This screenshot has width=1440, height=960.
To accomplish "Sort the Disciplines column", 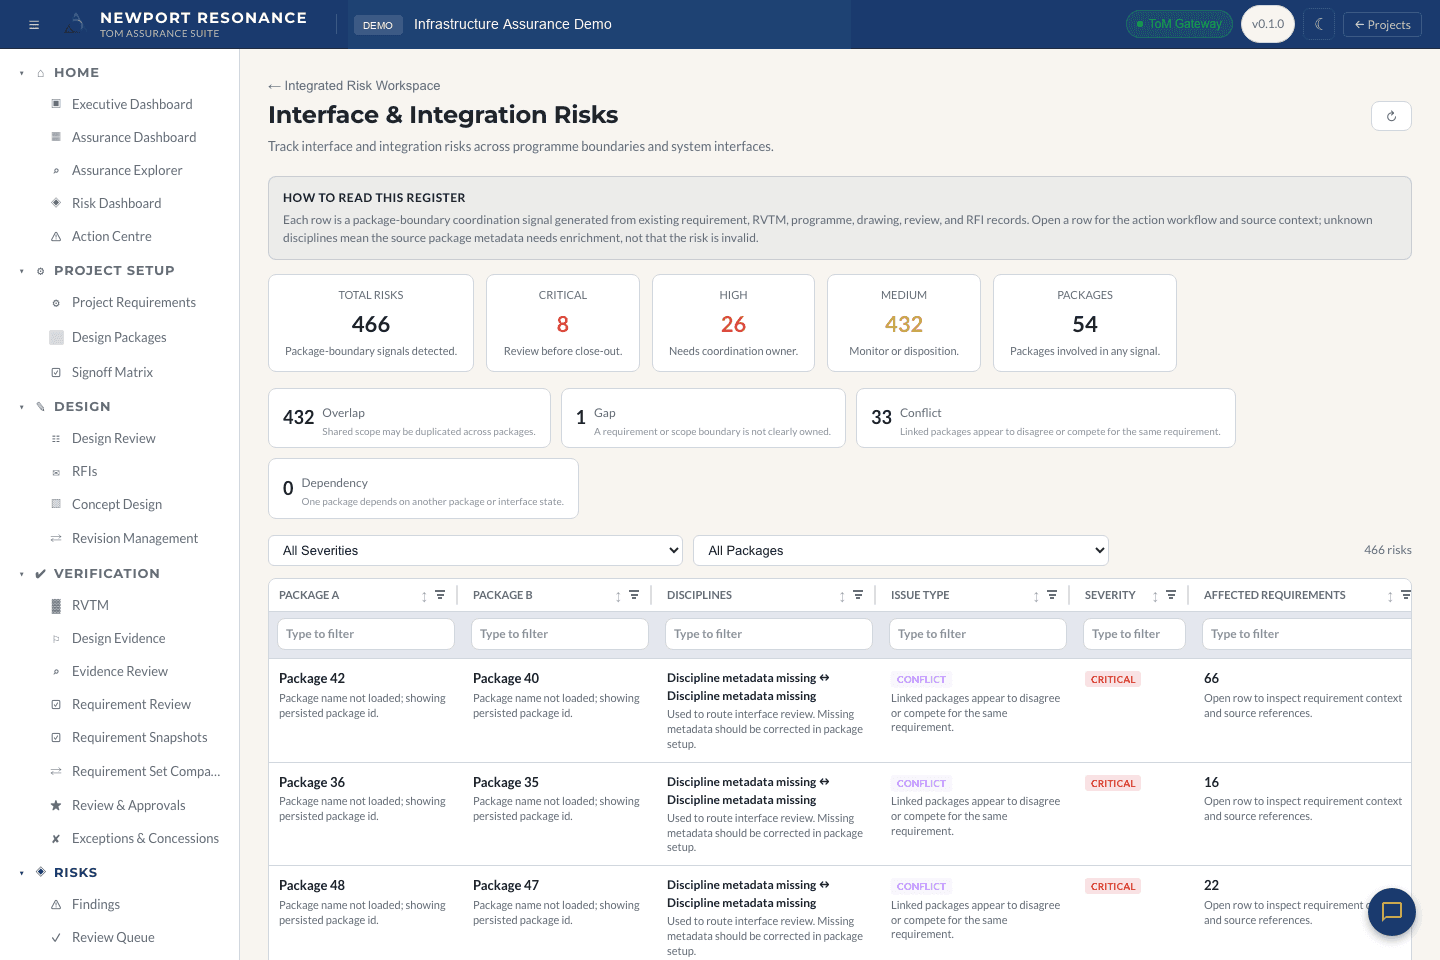I will 842,596.
